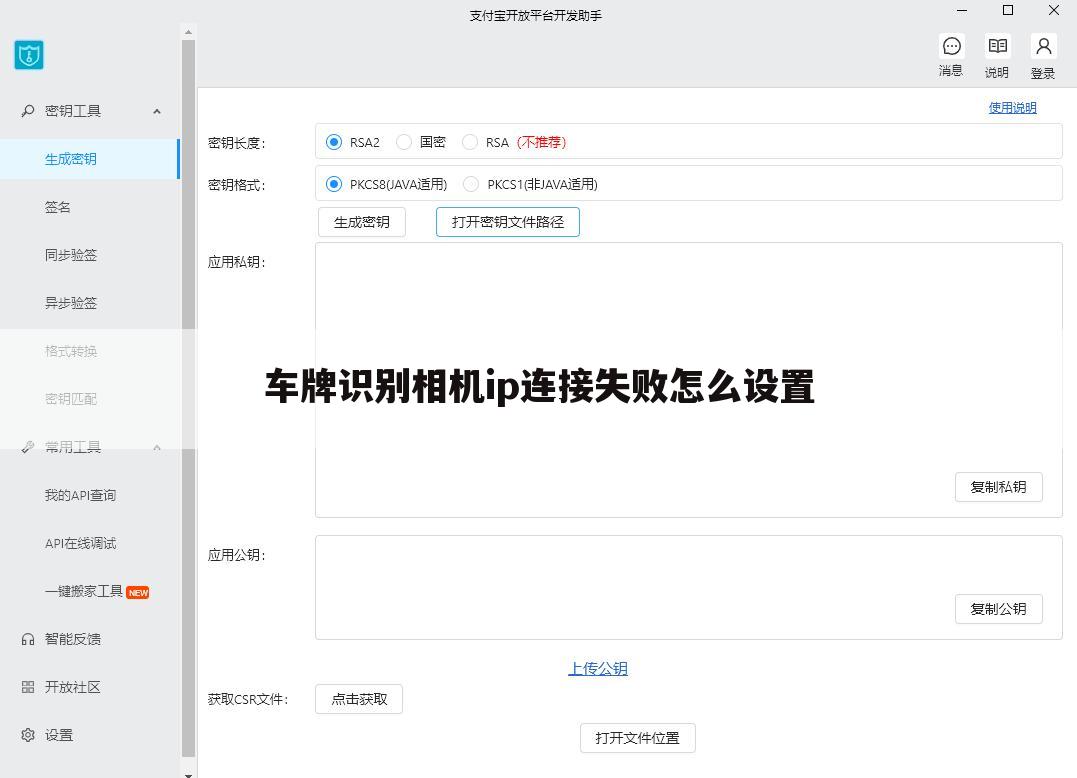Click inside the 应用公钥 text area

click(688, 588)
